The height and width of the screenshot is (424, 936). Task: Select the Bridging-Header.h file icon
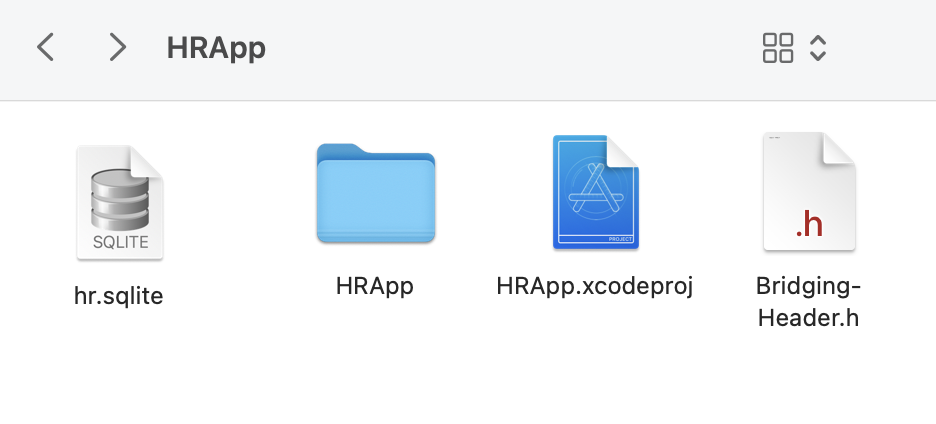809,192
